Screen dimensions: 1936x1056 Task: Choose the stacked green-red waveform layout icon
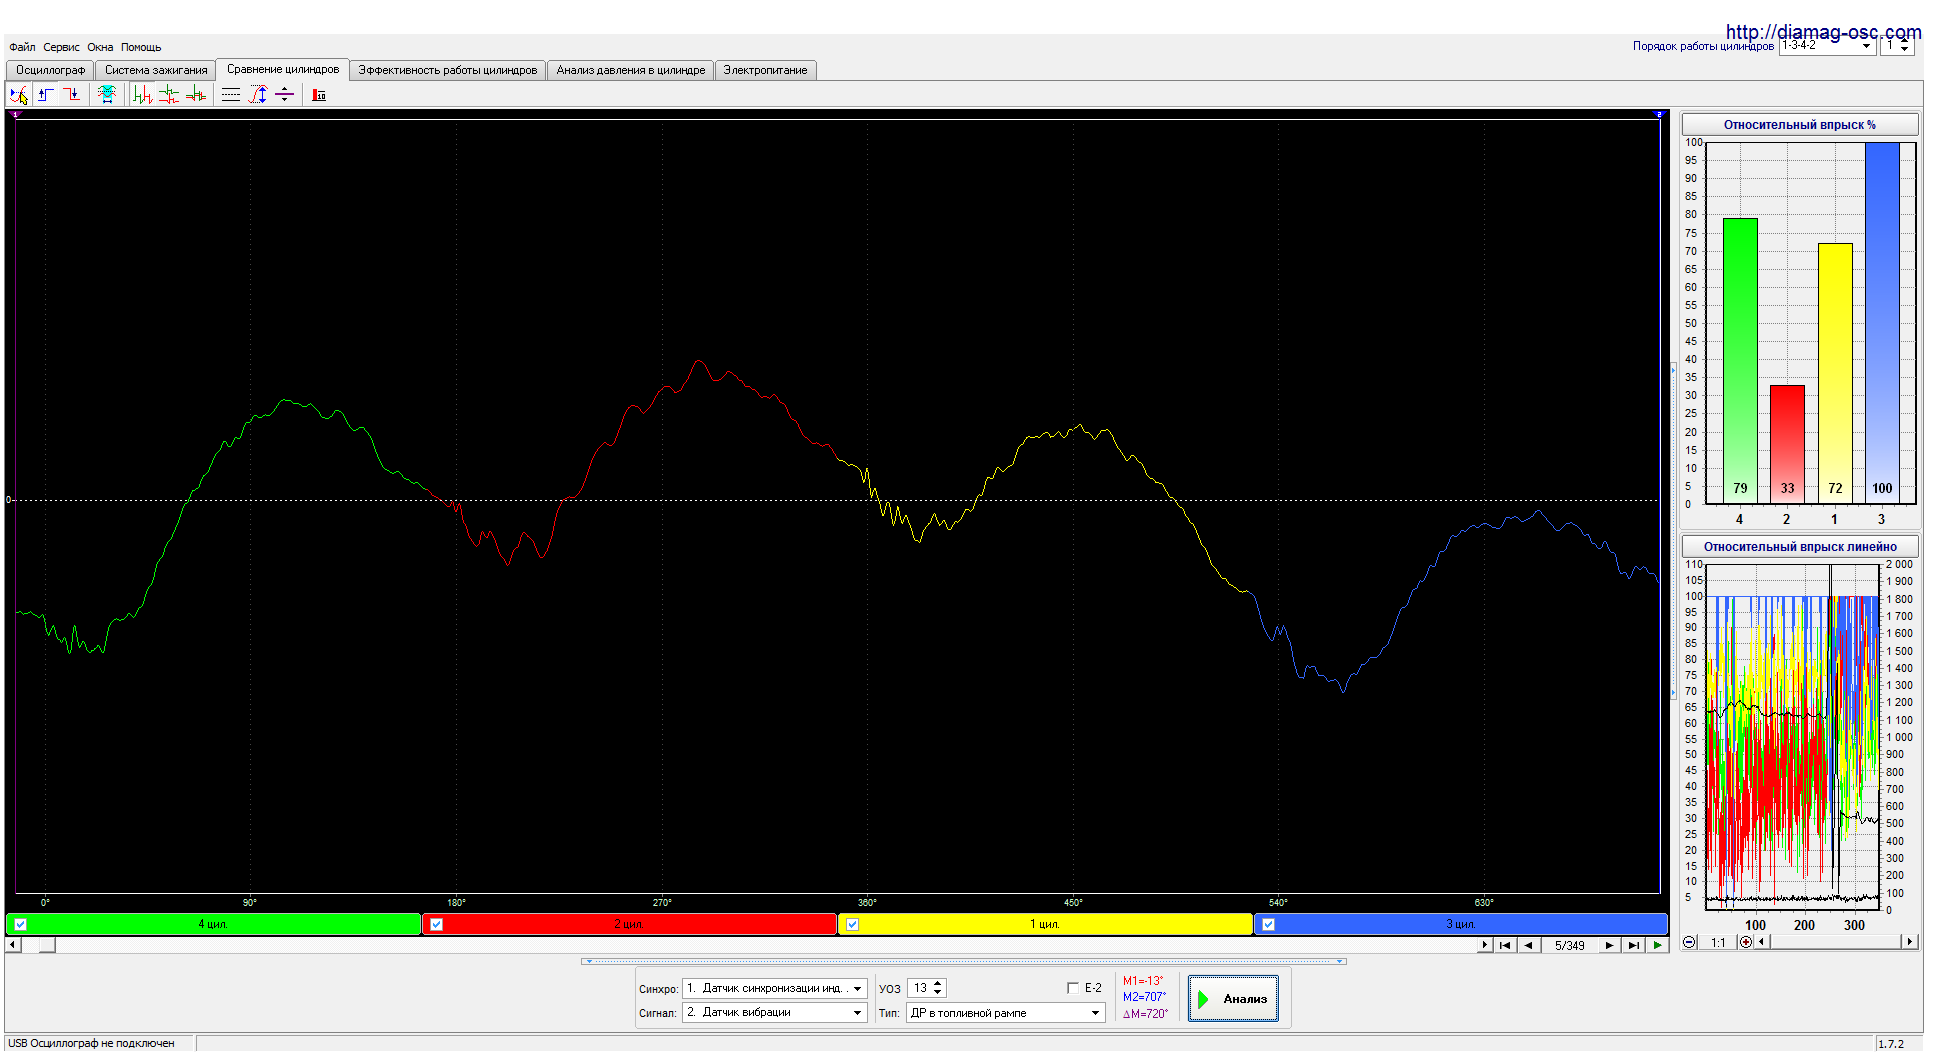point(169,95)
